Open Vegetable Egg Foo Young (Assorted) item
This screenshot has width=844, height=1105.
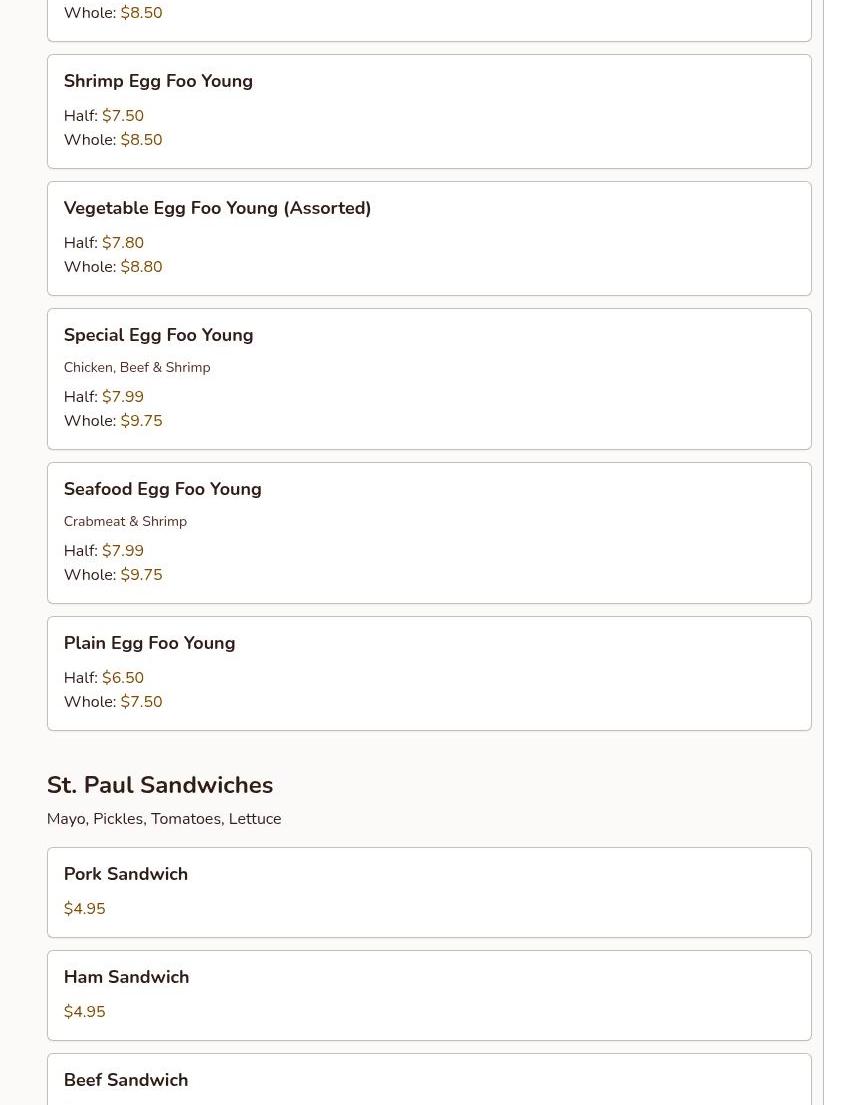pyautogui.click(x=217, y=208)
